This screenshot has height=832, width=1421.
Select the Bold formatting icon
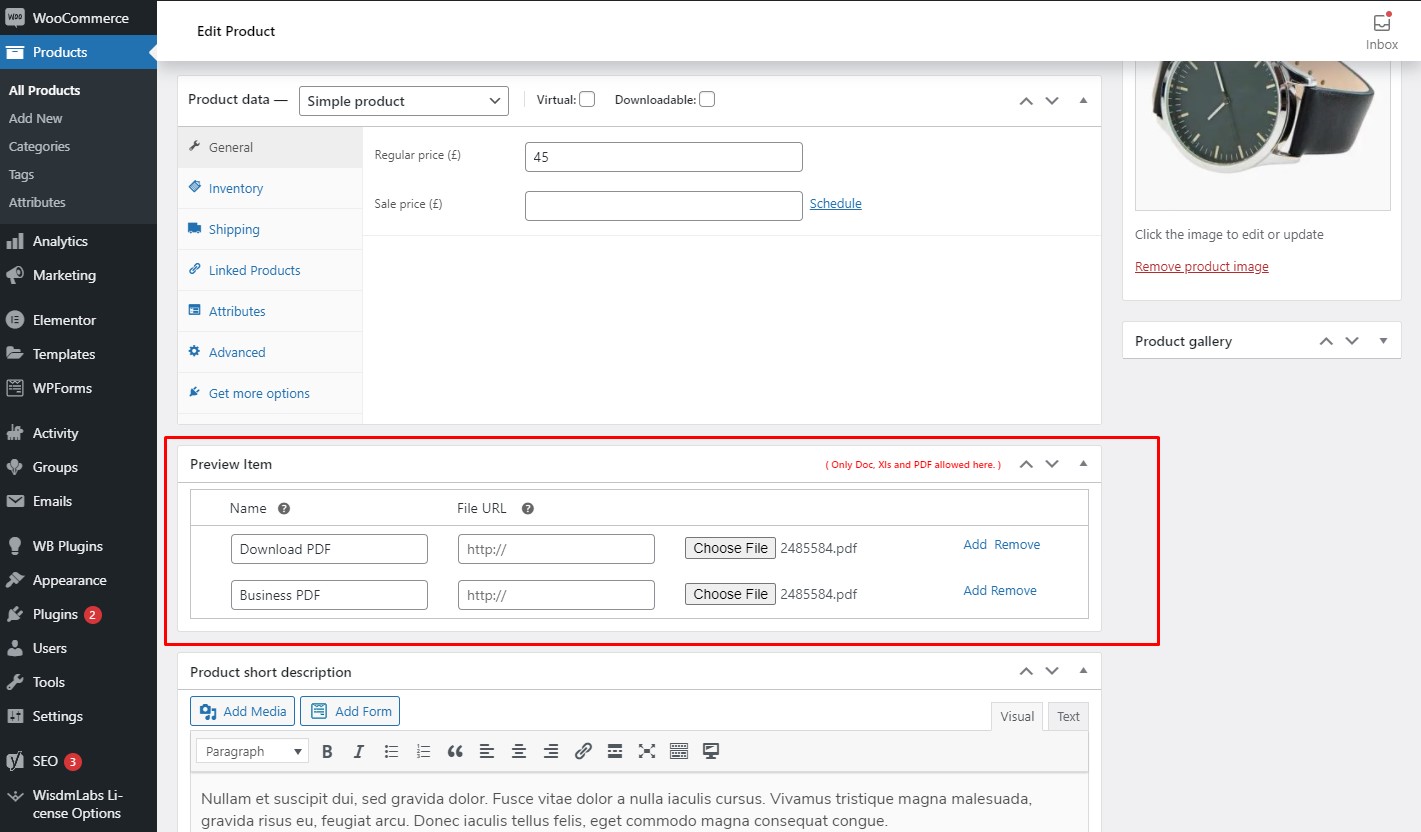pos(327,751)
